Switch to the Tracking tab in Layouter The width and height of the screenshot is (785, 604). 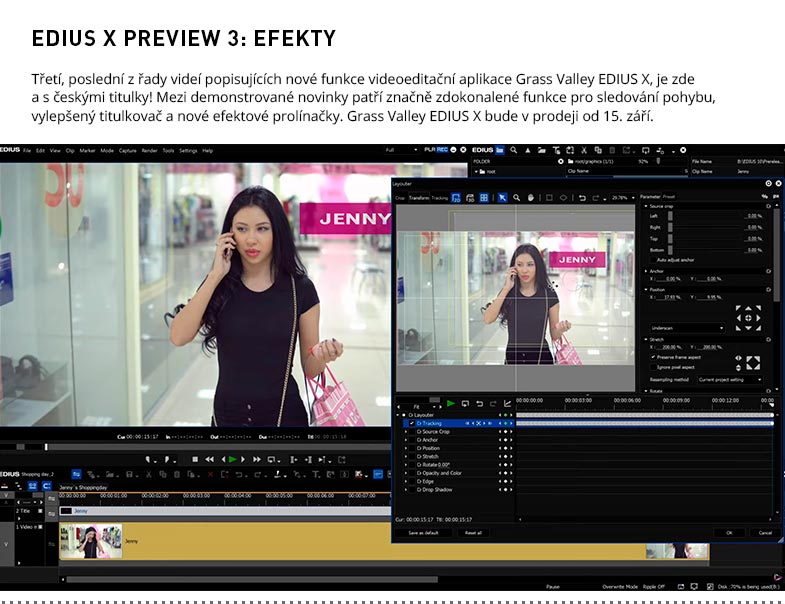tap(440, 198)
